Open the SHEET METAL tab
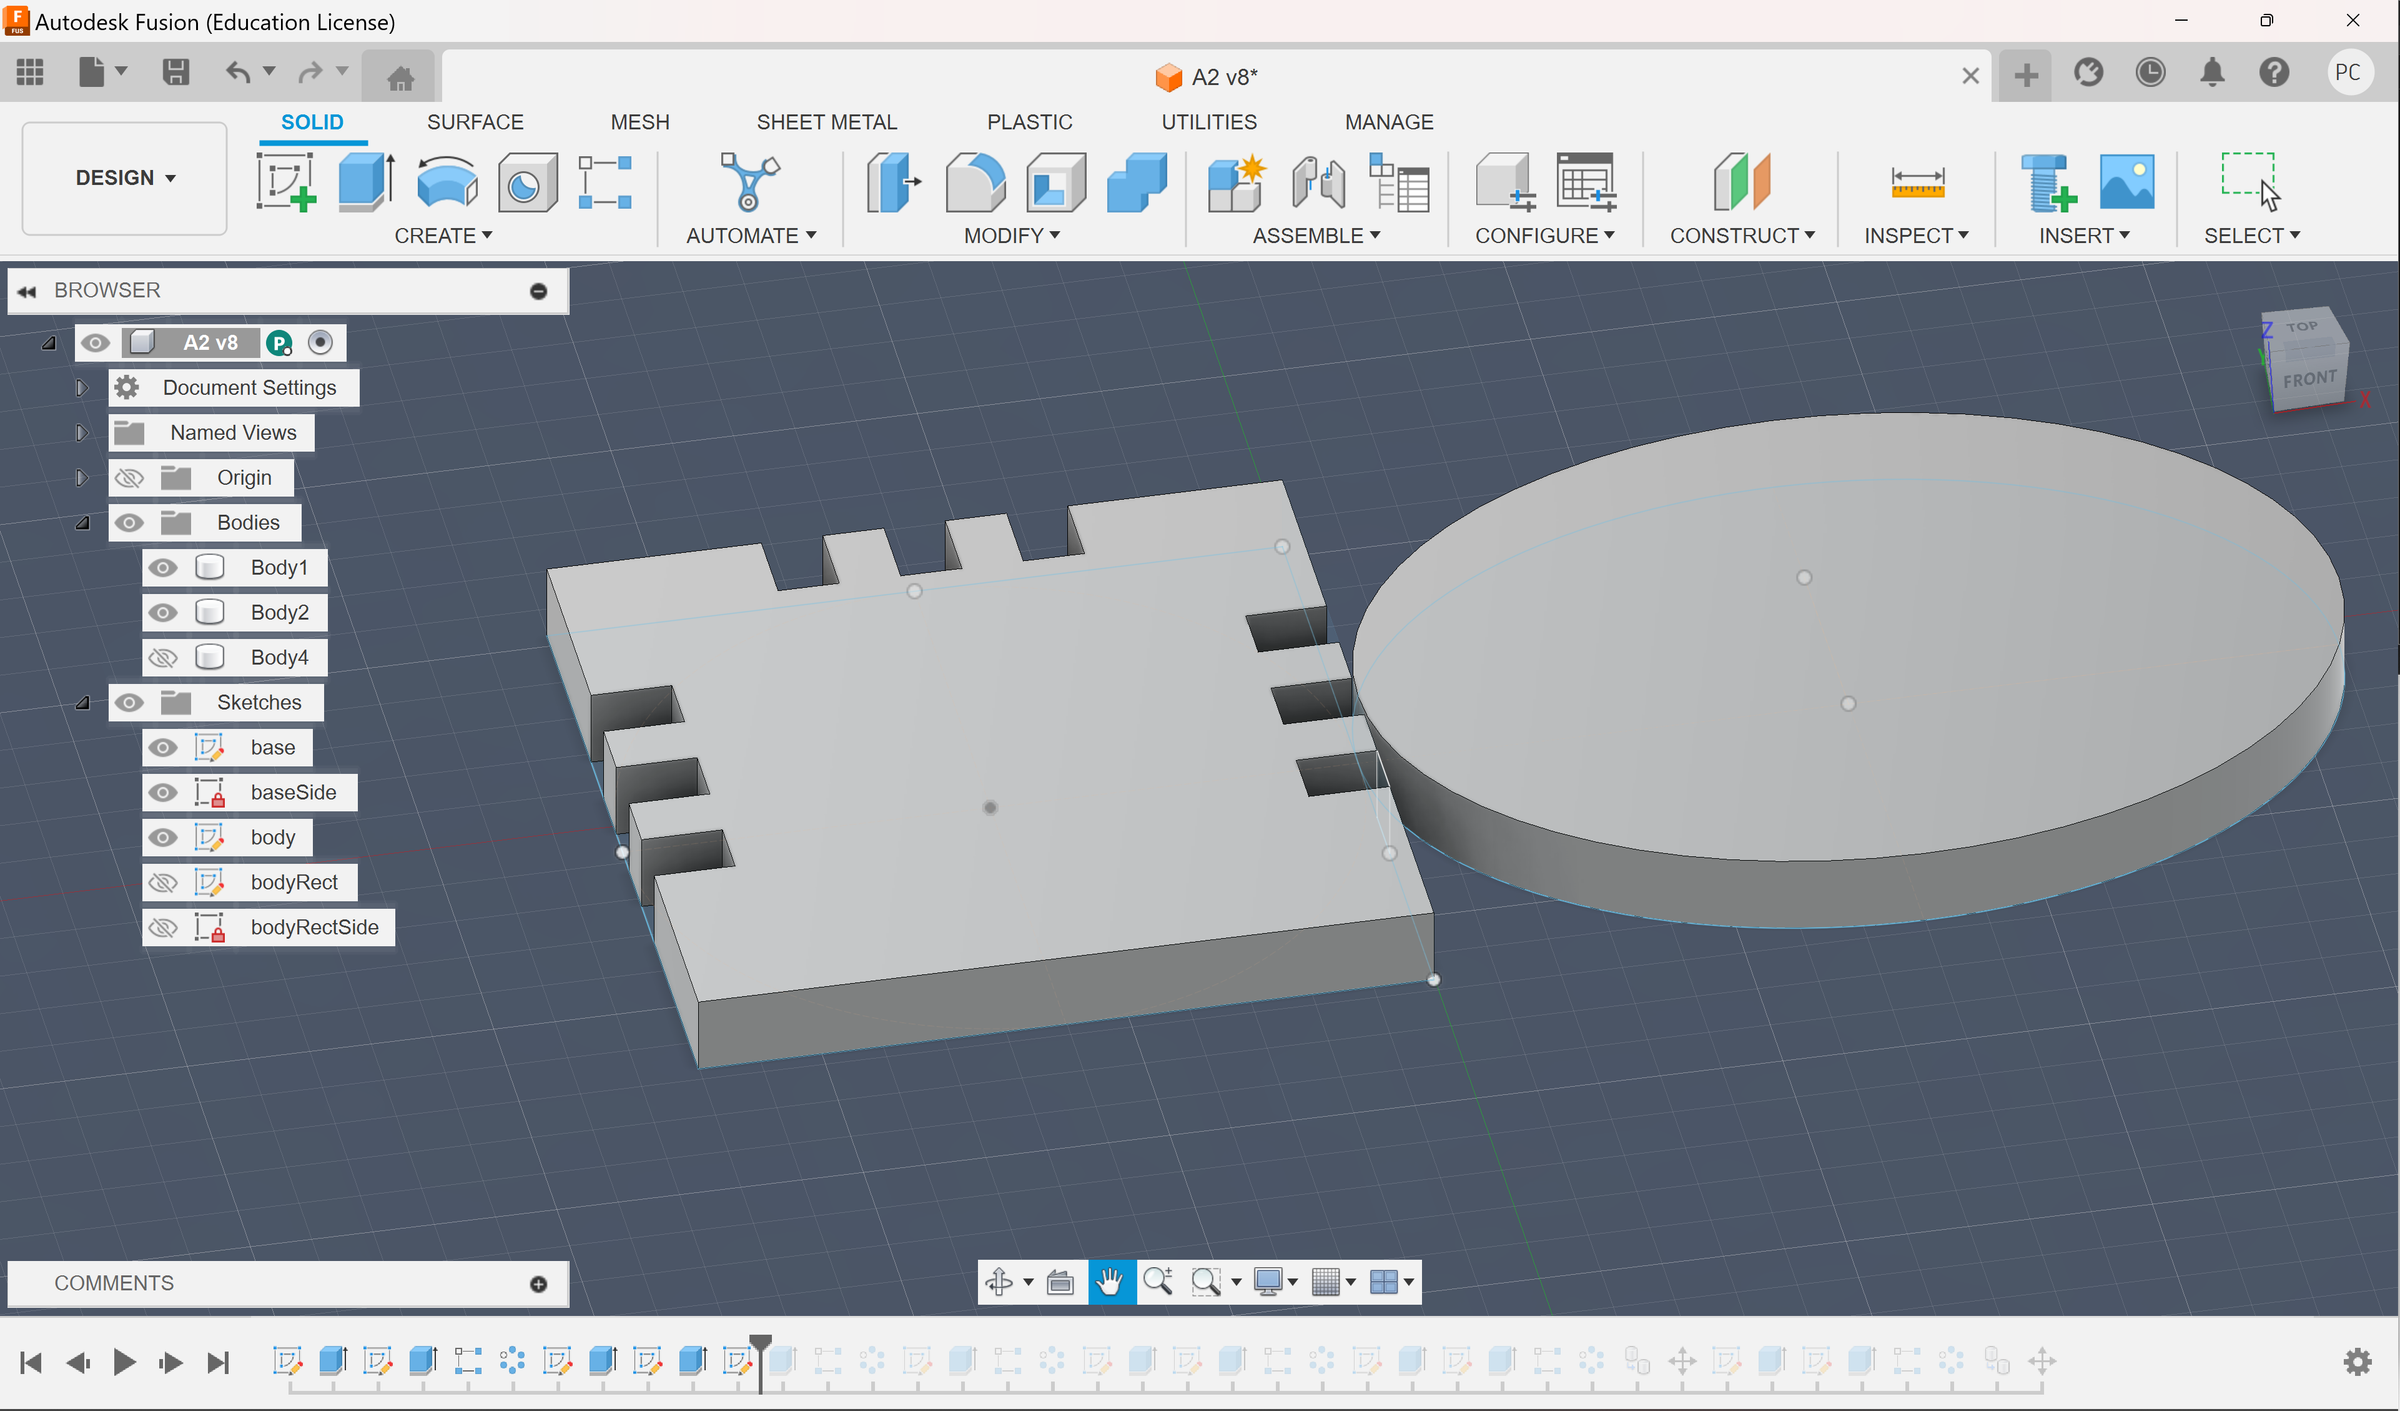 pyautogui.click(x=826, y=121)
